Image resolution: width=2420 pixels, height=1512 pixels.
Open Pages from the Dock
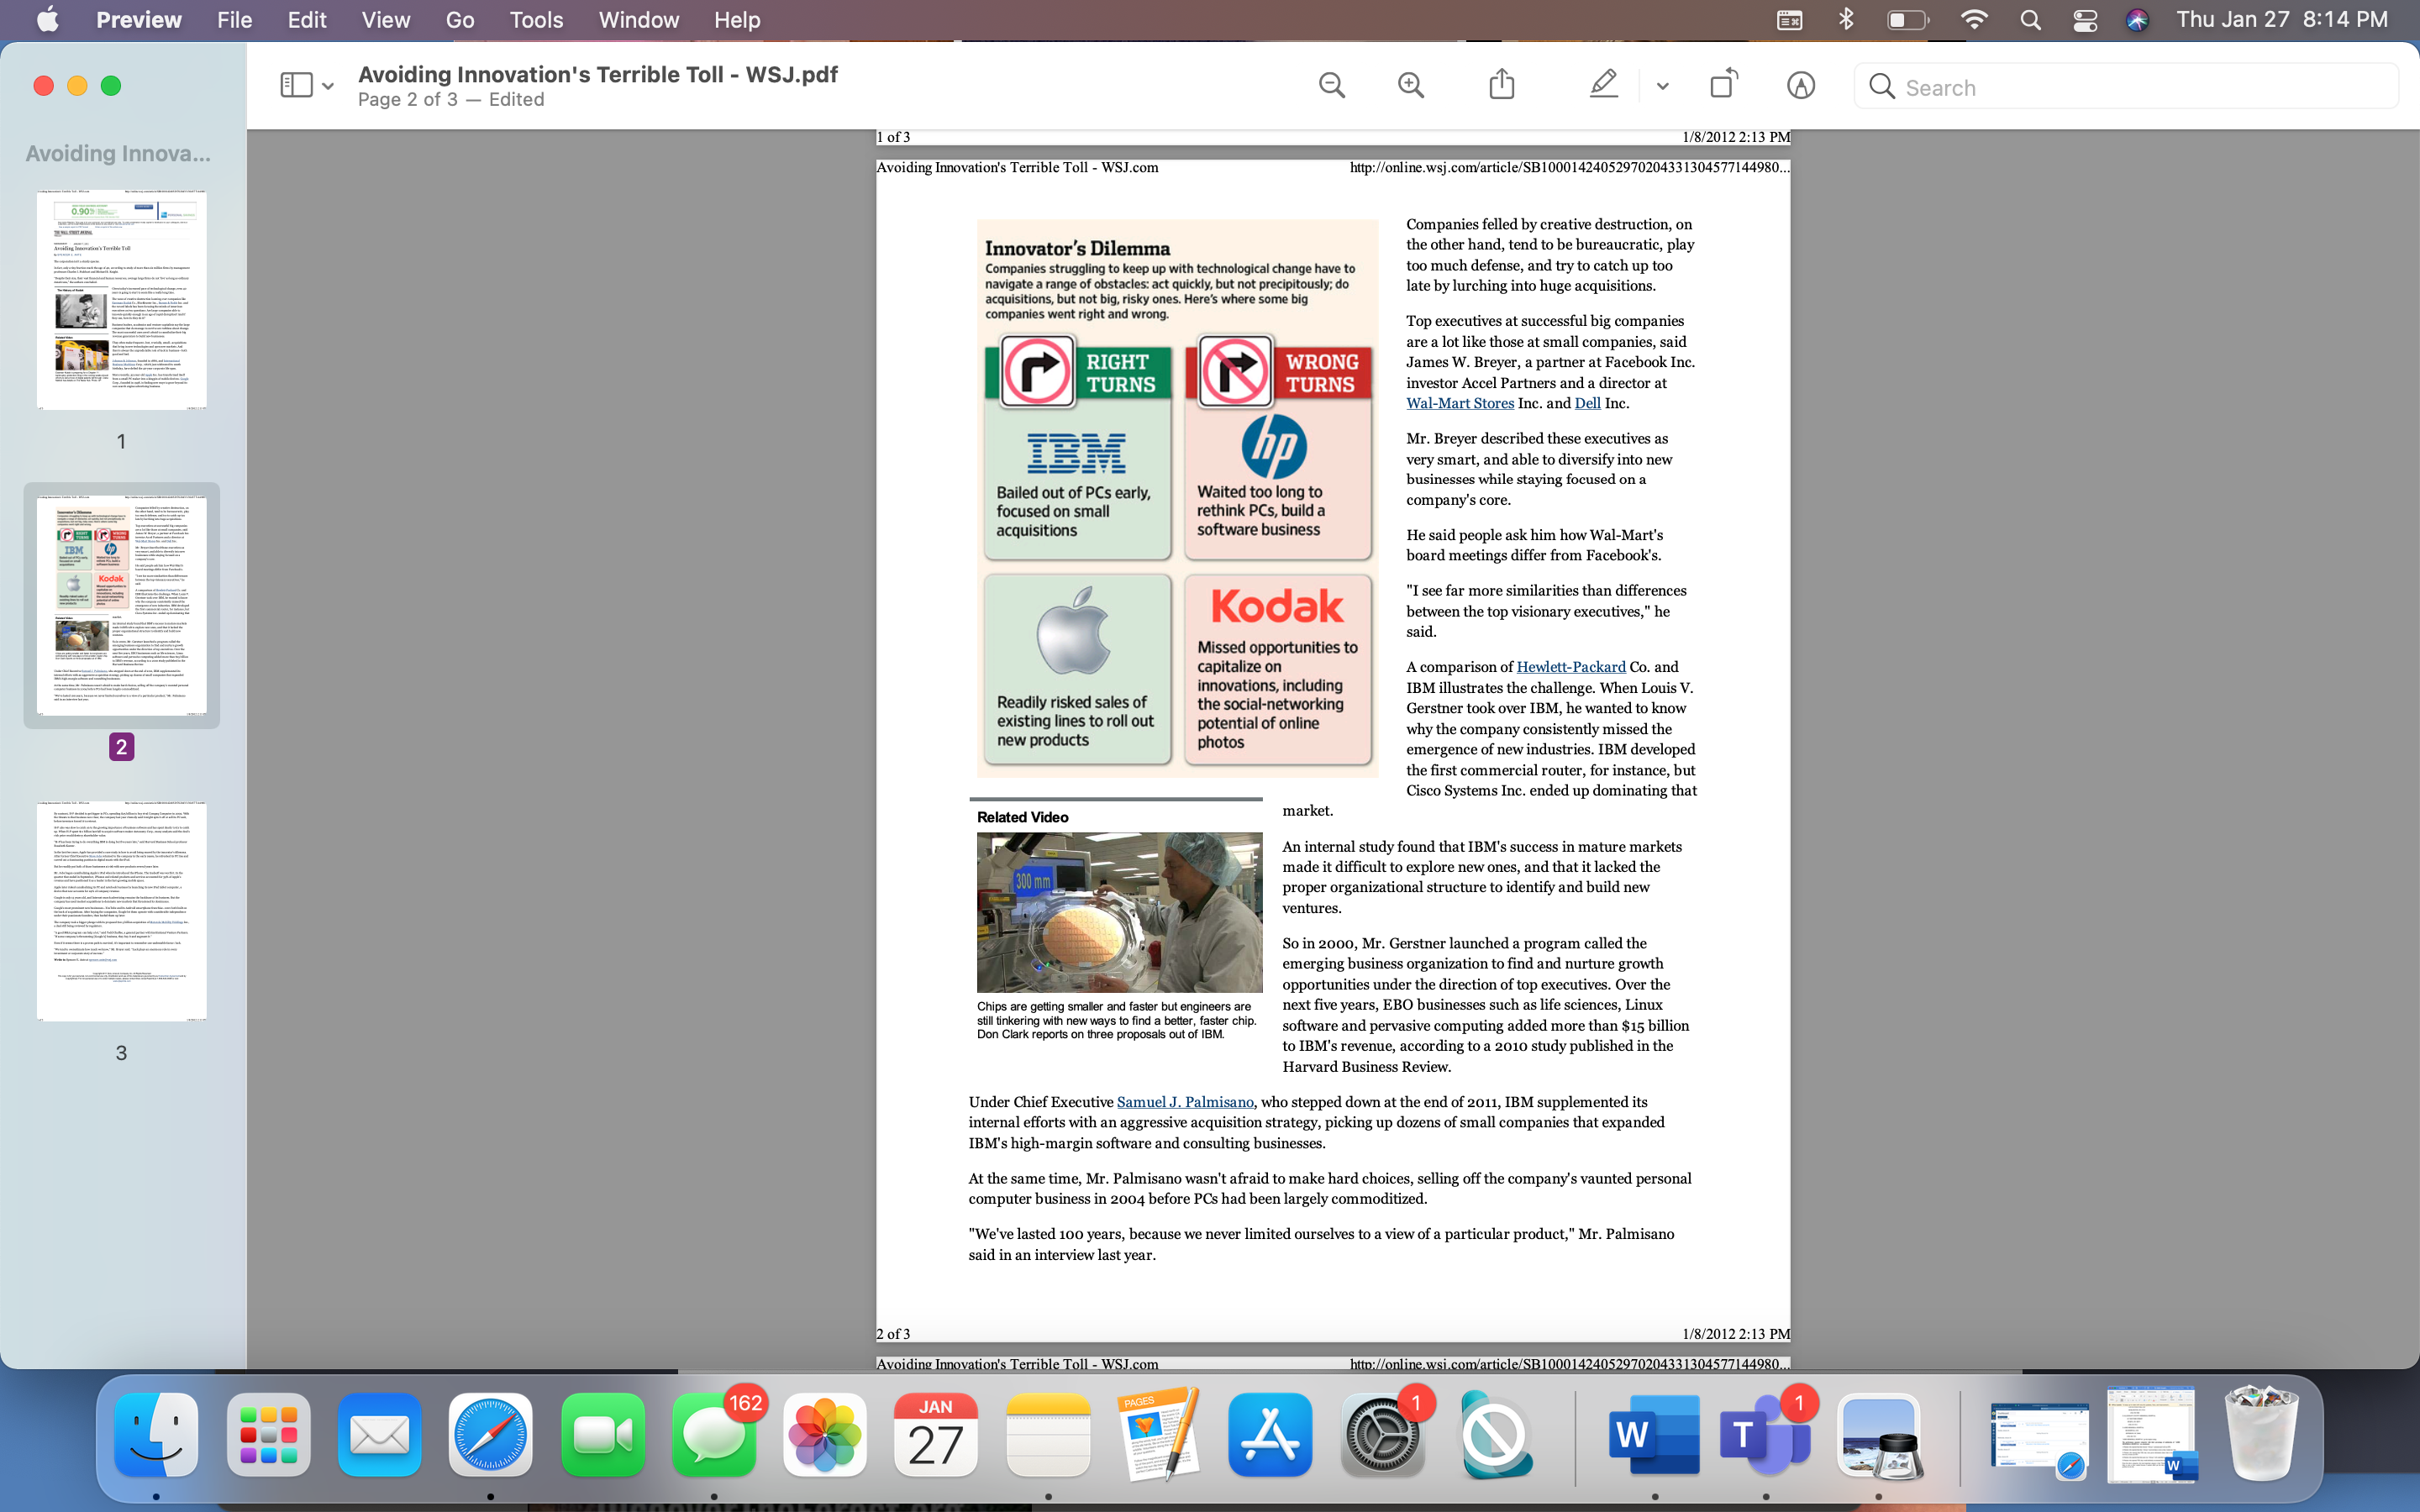pyautogui.click(x=1158, y=1435)
